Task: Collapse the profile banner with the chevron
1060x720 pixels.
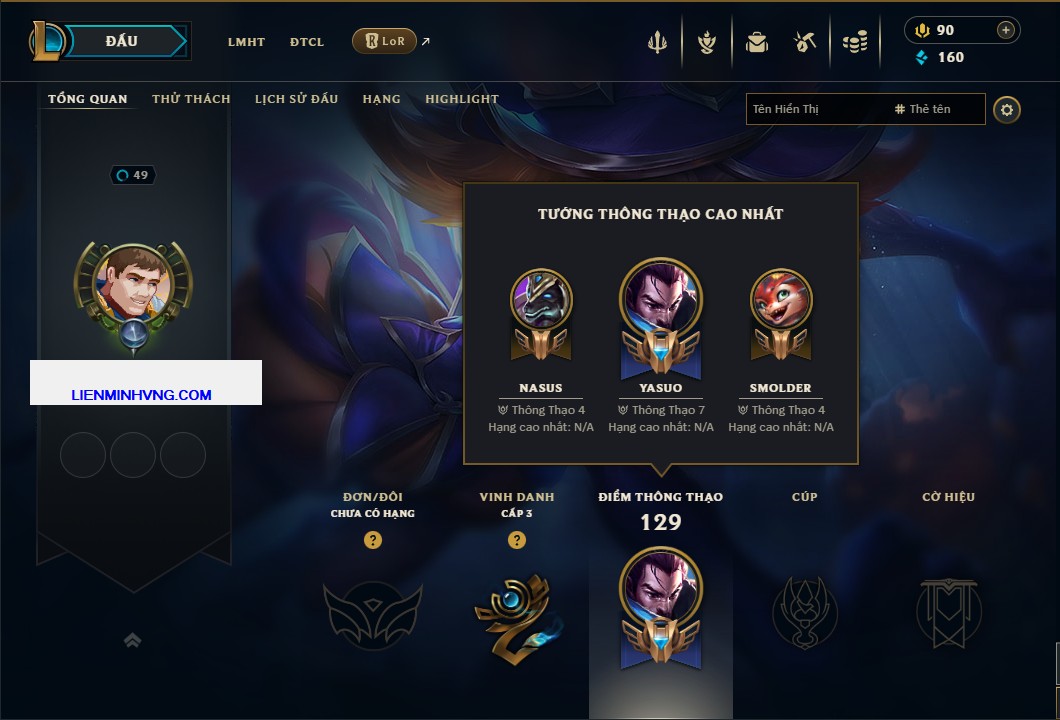Action: 132,640
